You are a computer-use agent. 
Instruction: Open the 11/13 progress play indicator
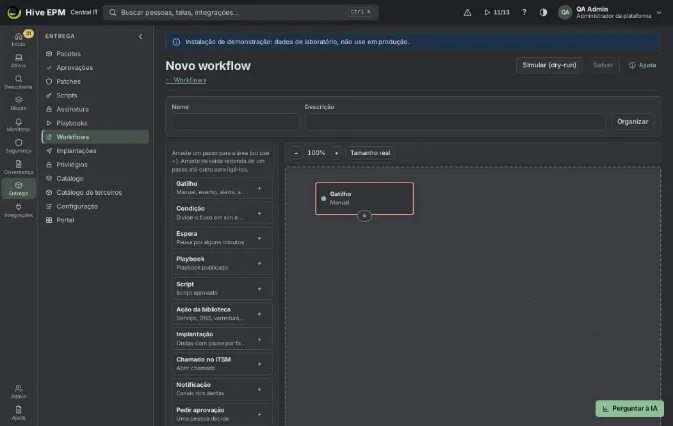[x=497, y=12]
